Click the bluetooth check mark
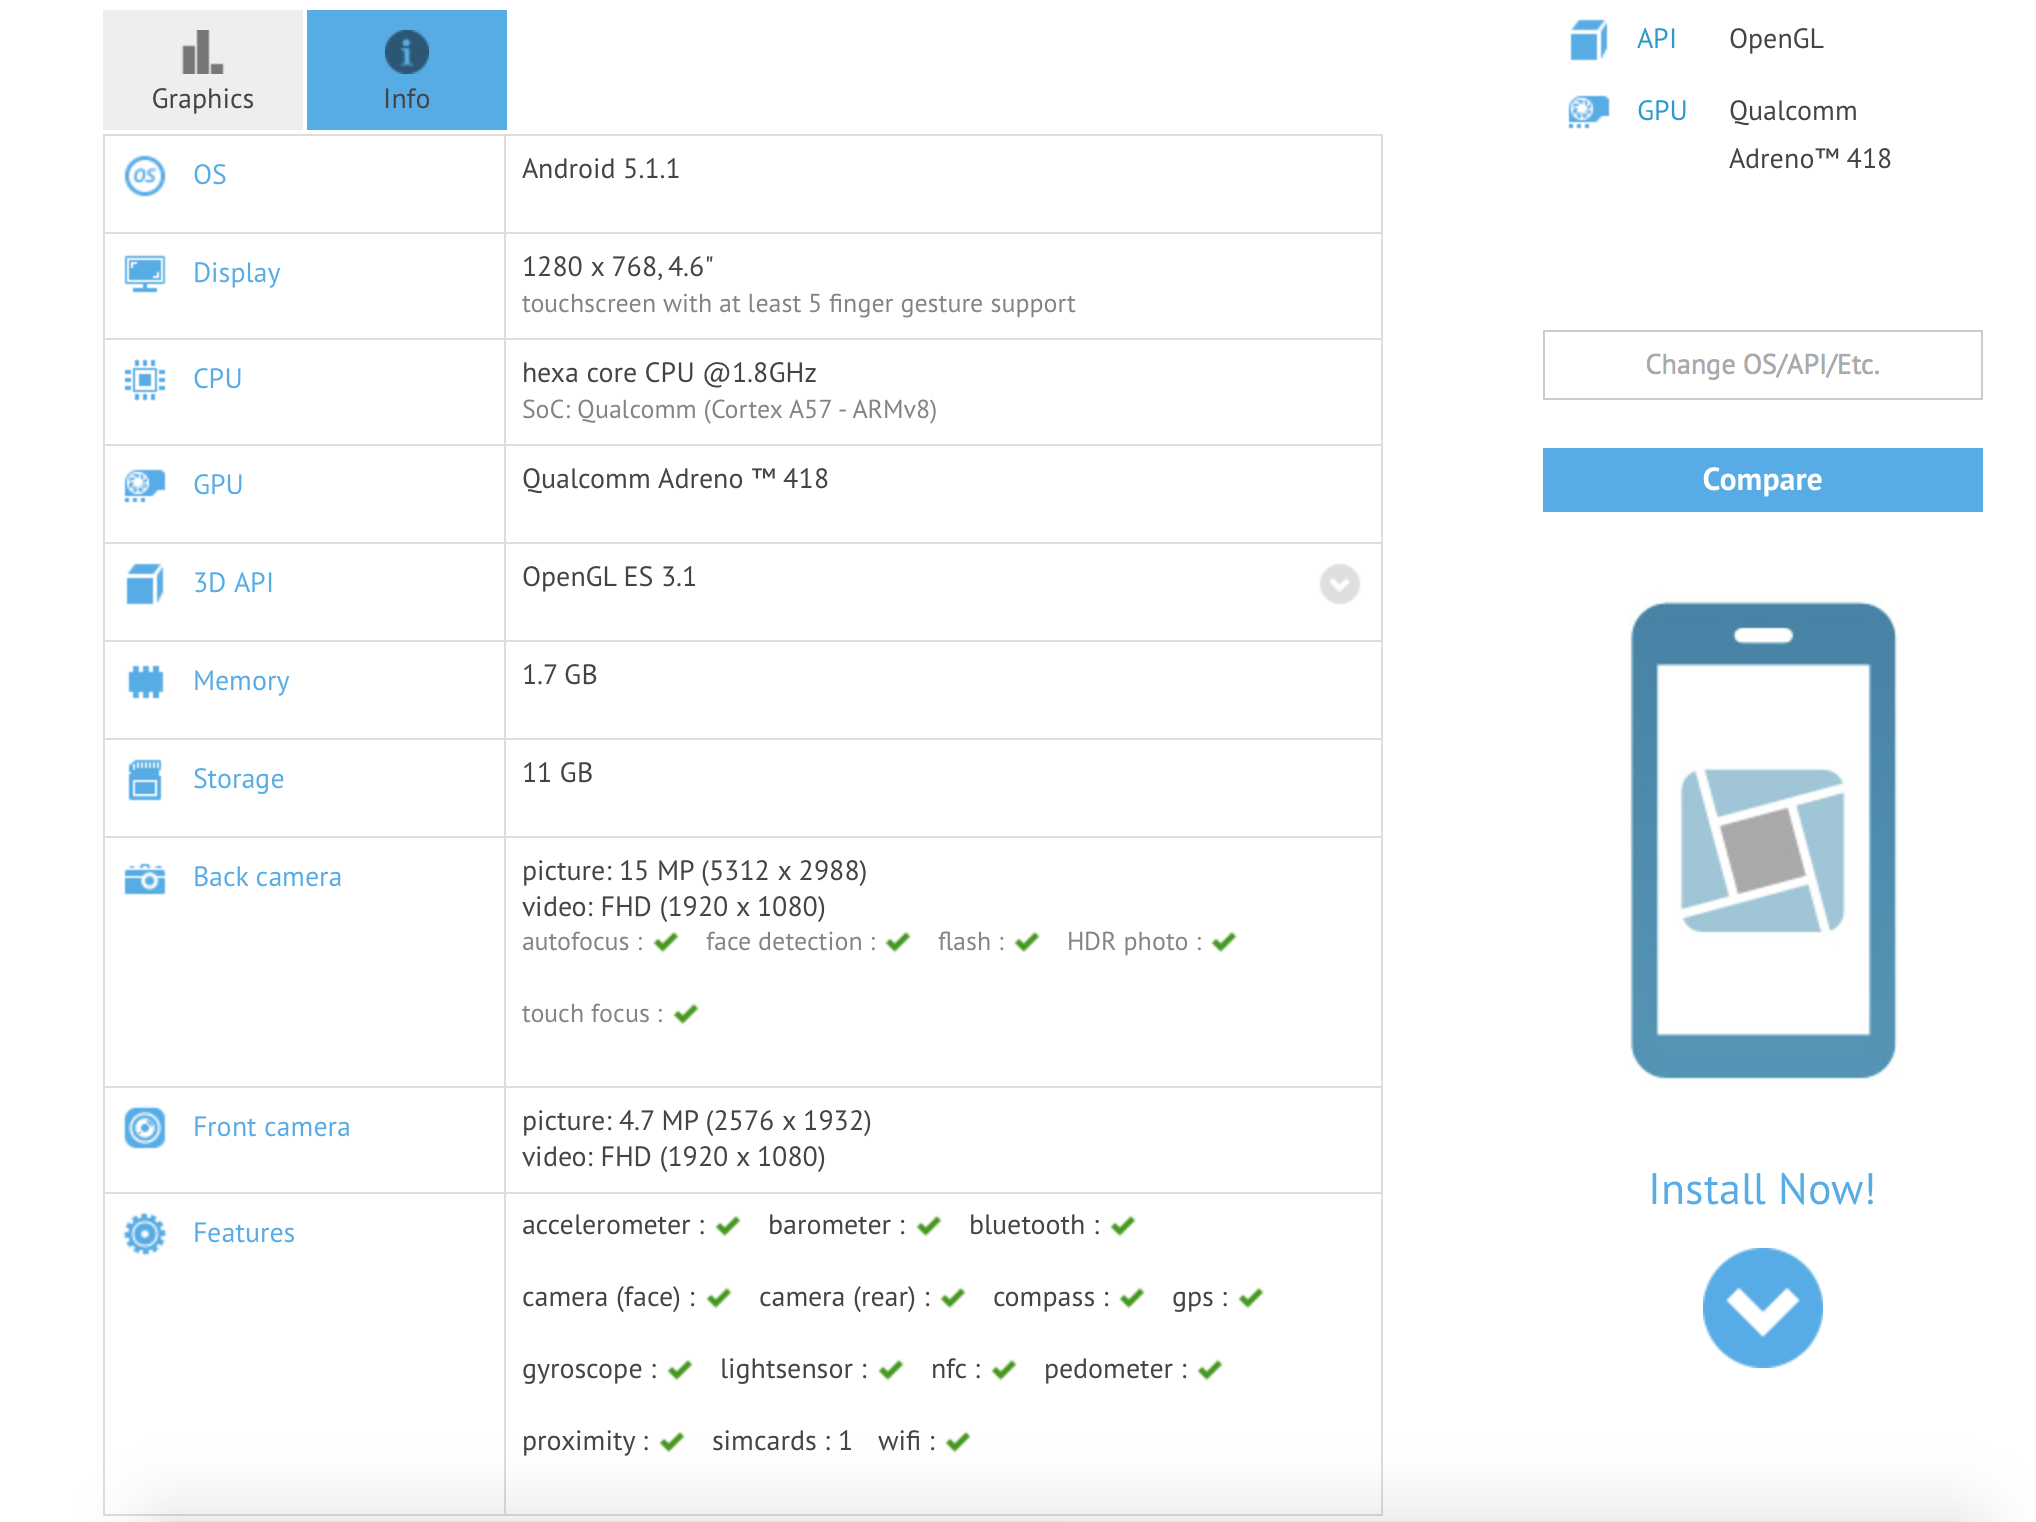2036x1522 pixels. [1123, 1226]
